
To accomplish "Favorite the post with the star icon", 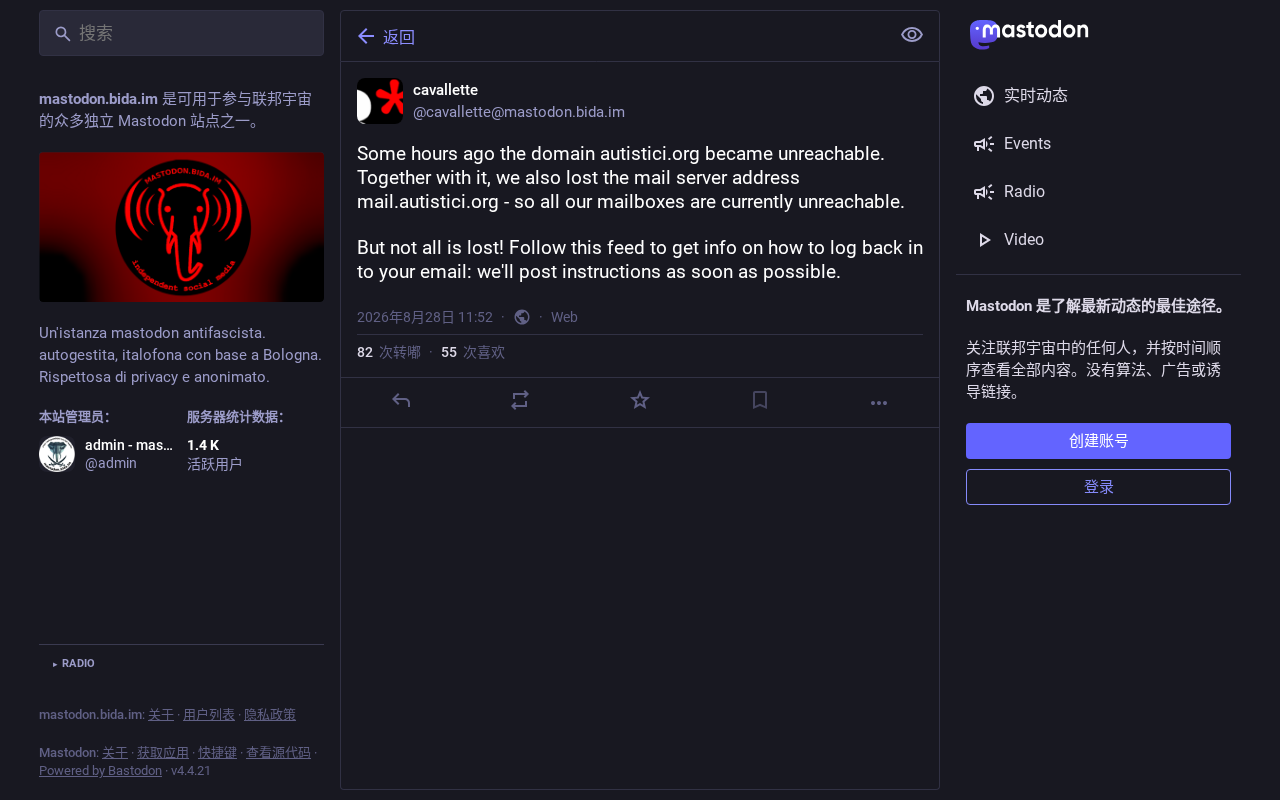I will (640, 401).
